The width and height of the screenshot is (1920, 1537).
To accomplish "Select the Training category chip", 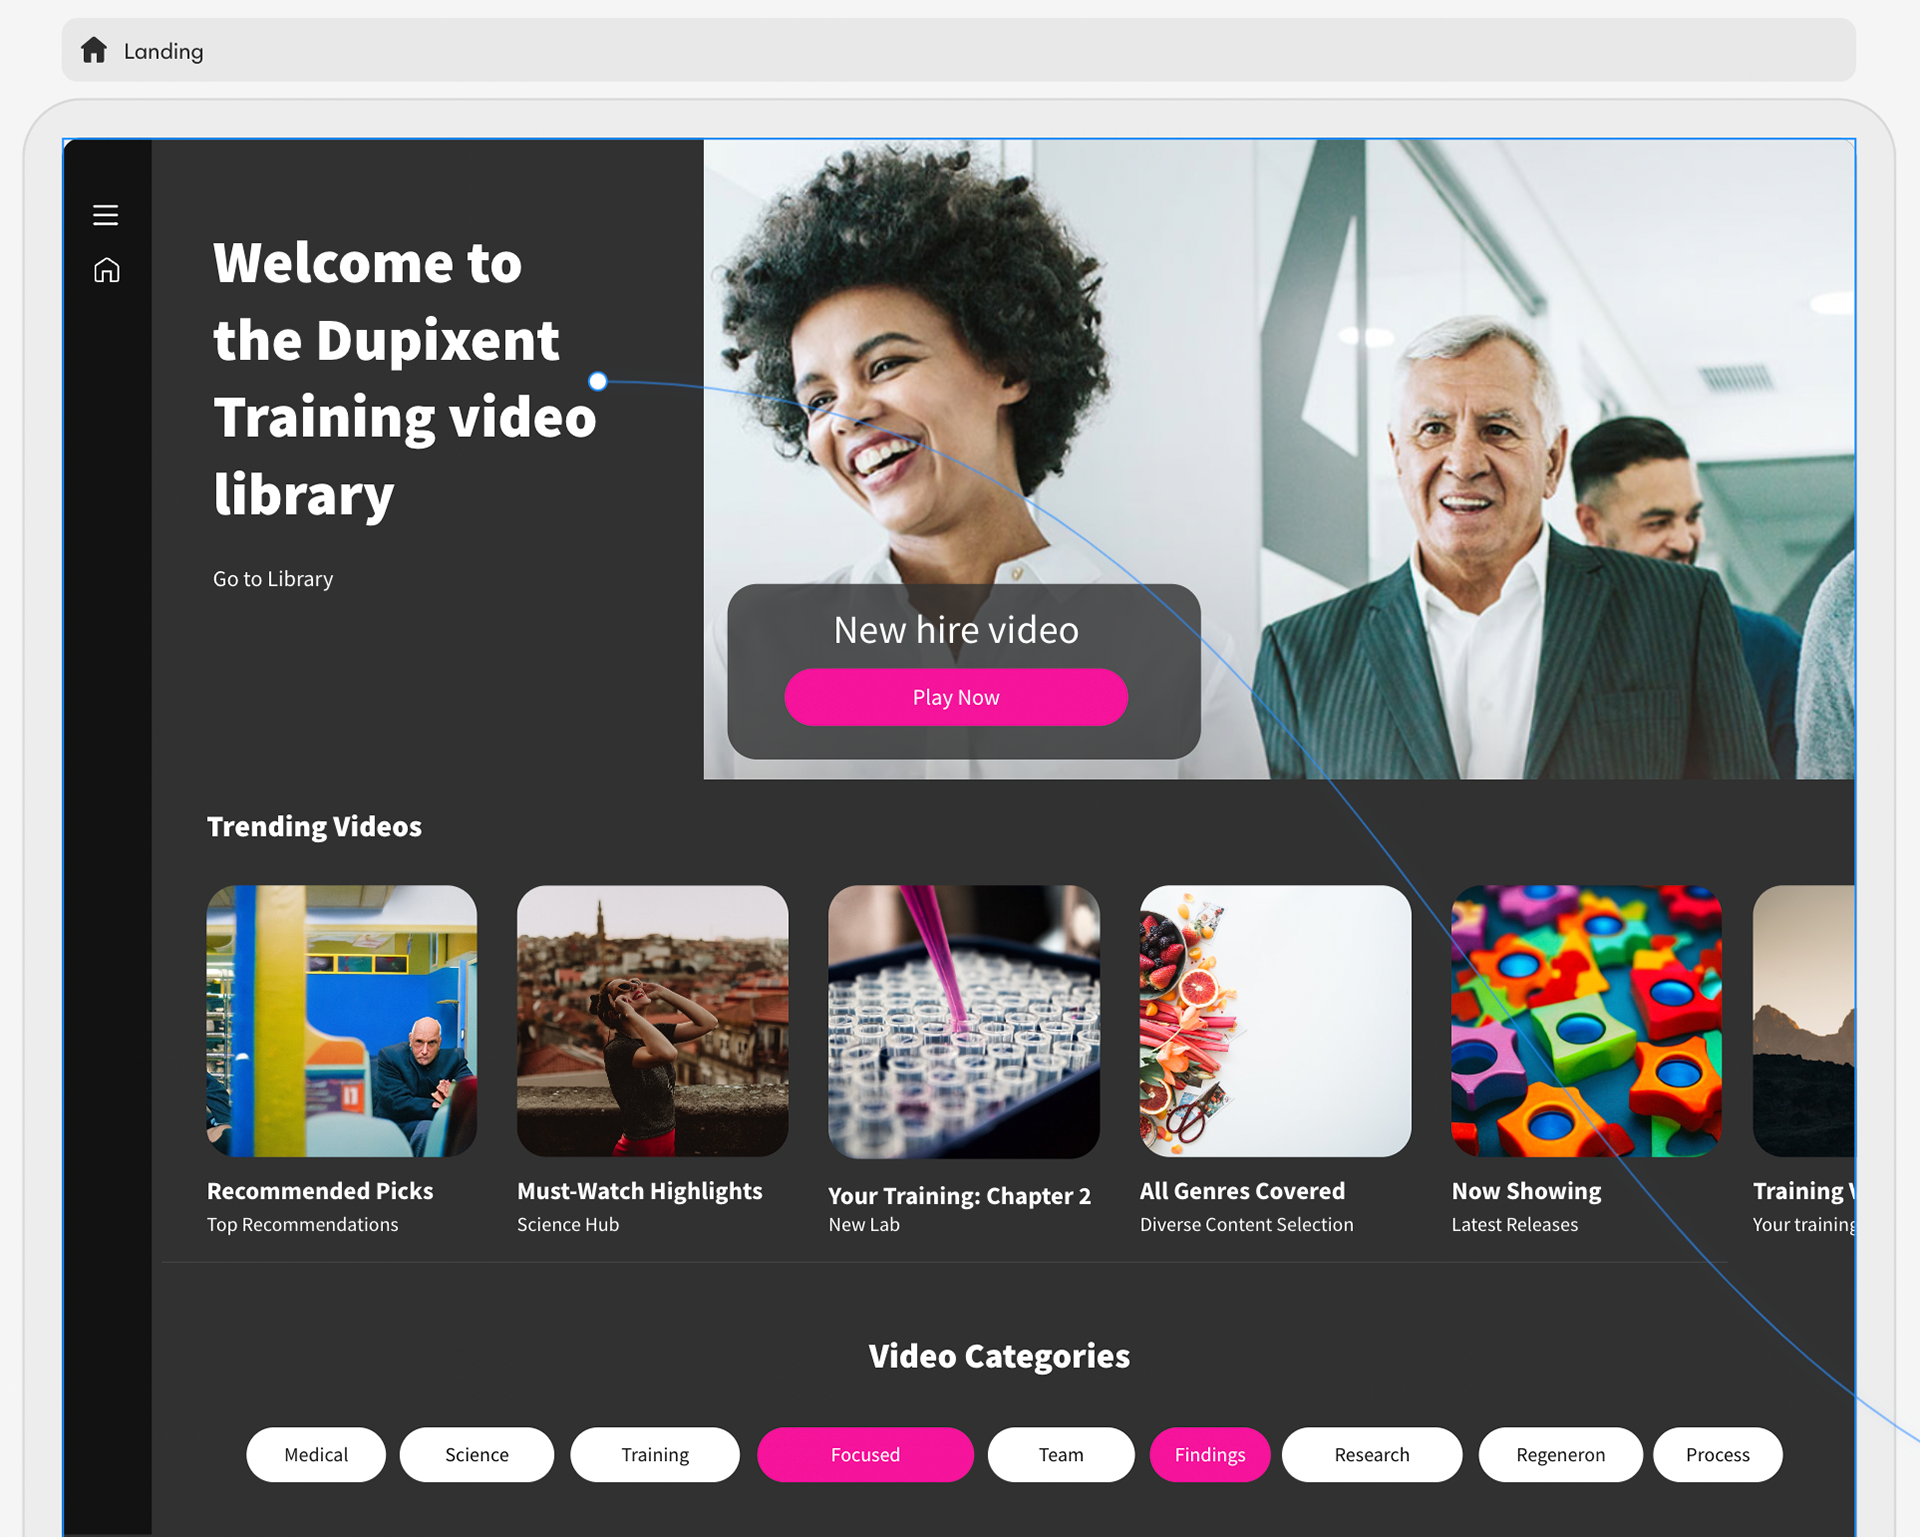I will pos(655,1454).
